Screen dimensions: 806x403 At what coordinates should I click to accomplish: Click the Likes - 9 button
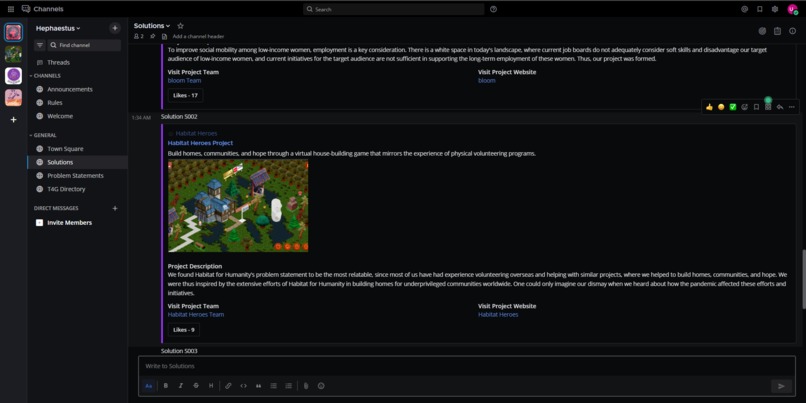pyautogui.click(x=184, y=329)
